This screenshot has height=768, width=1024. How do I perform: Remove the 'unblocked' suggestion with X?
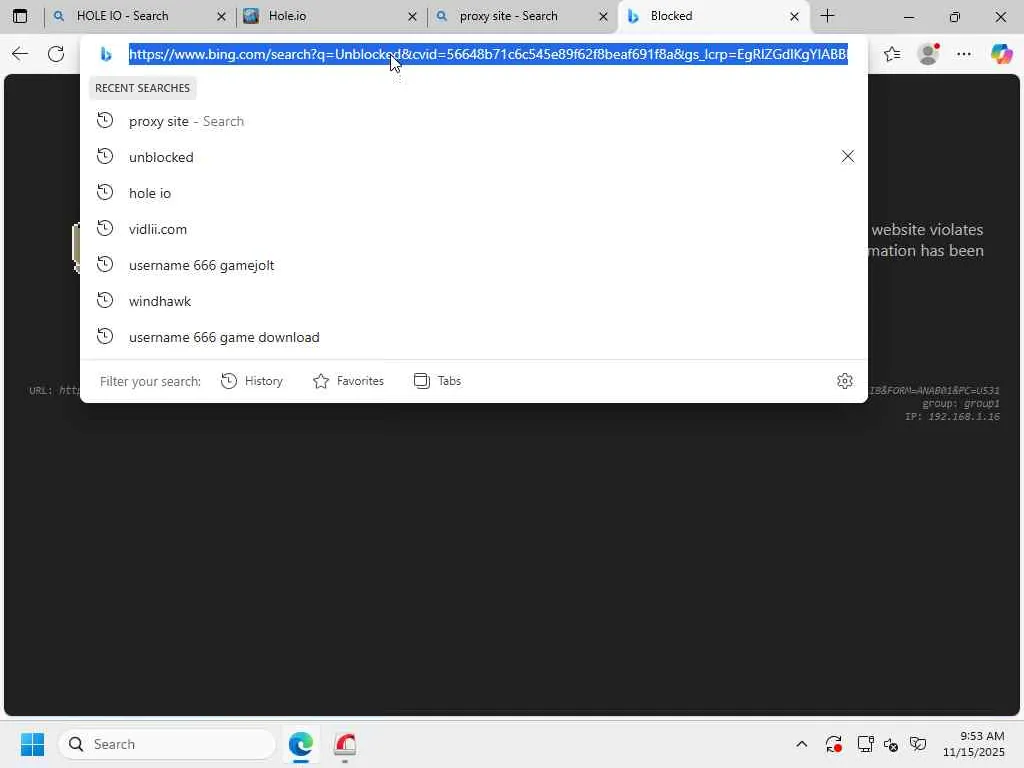coord(848,157)
